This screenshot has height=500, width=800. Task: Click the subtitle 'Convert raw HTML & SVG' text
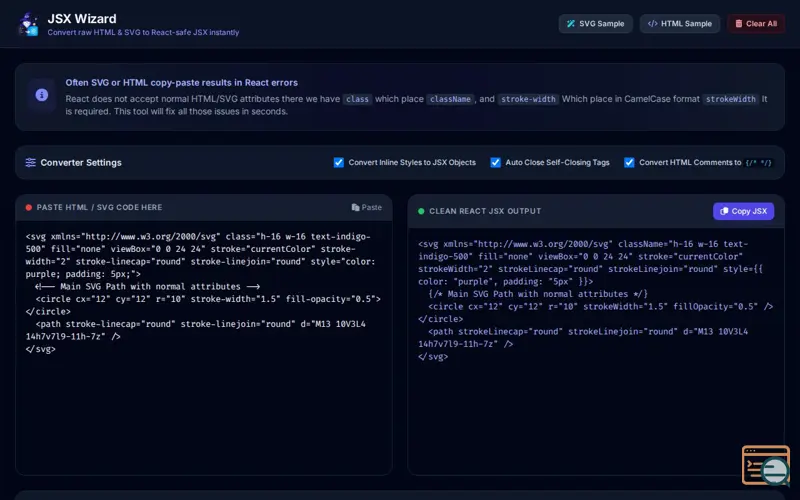[x=143, y=32]
